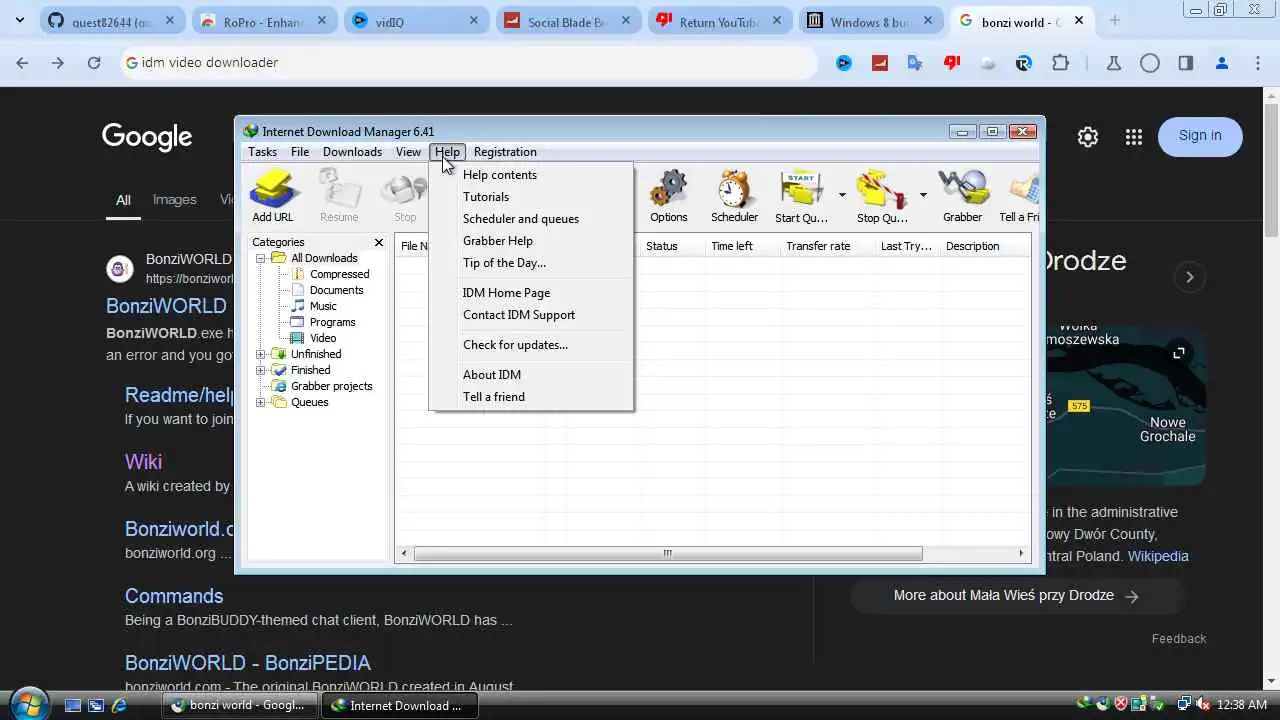Open the Chrome Extensions puzzle icon

1060,63
